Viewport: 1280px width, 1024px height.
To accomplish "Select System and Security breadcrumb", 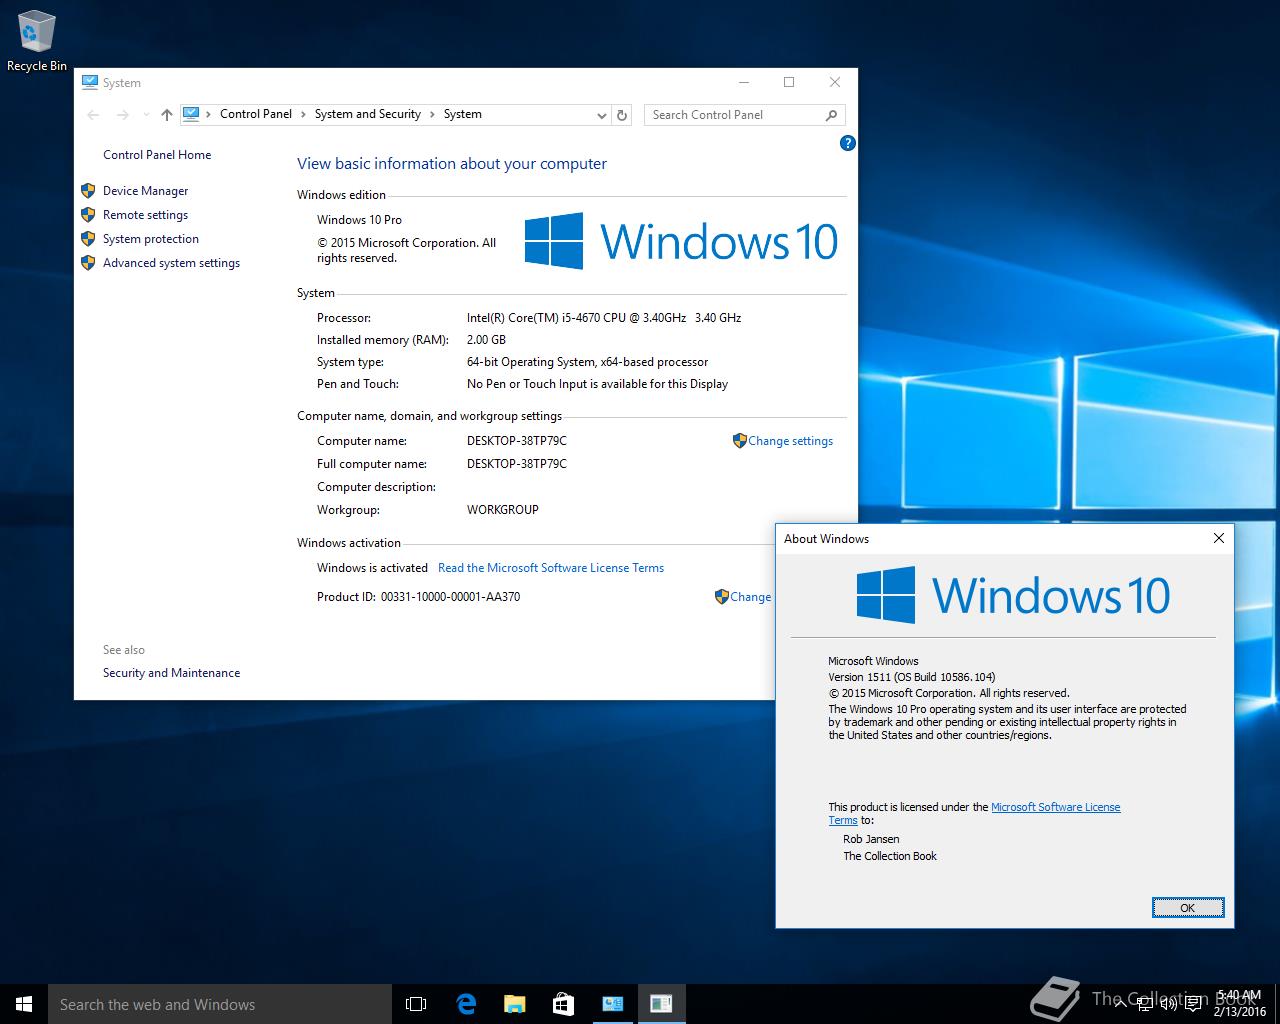I will pyautogui.click(x=368, y=114).
